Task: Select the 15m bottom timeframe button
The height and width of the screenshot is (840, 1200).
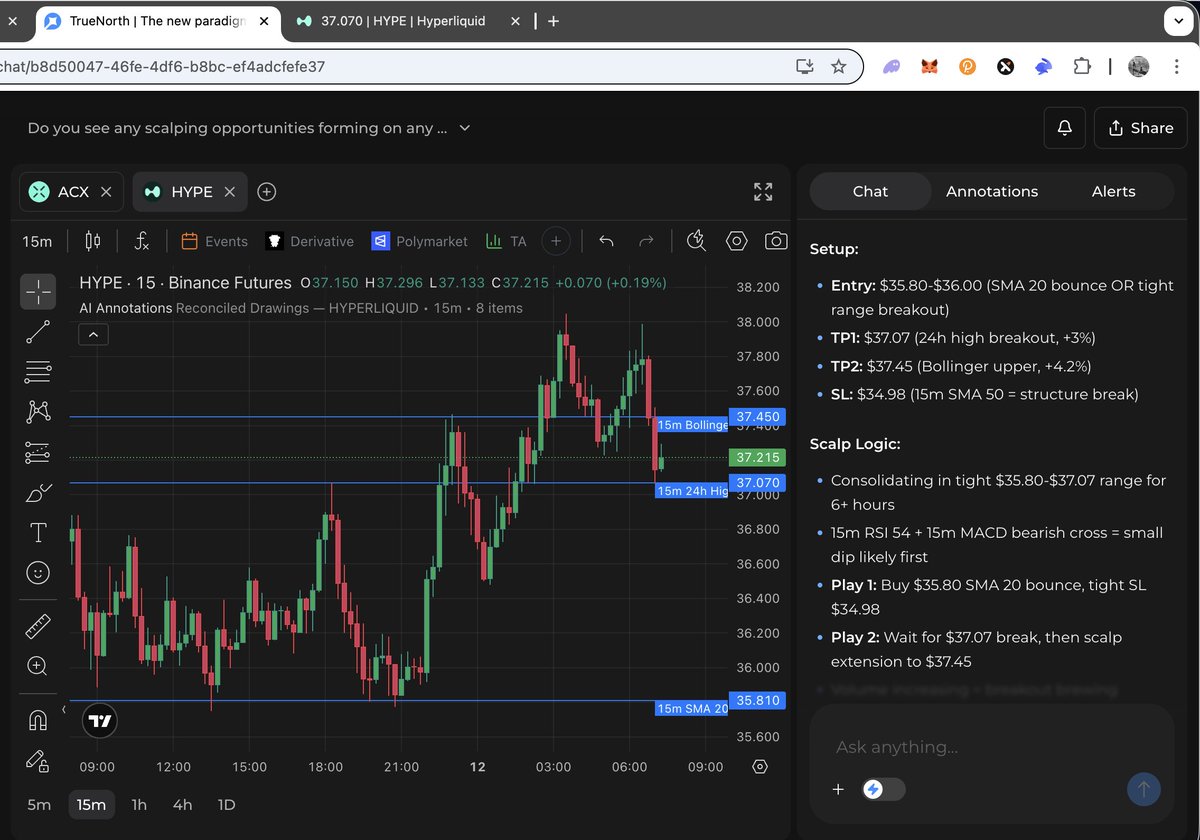Action: (x=91, y=804)
